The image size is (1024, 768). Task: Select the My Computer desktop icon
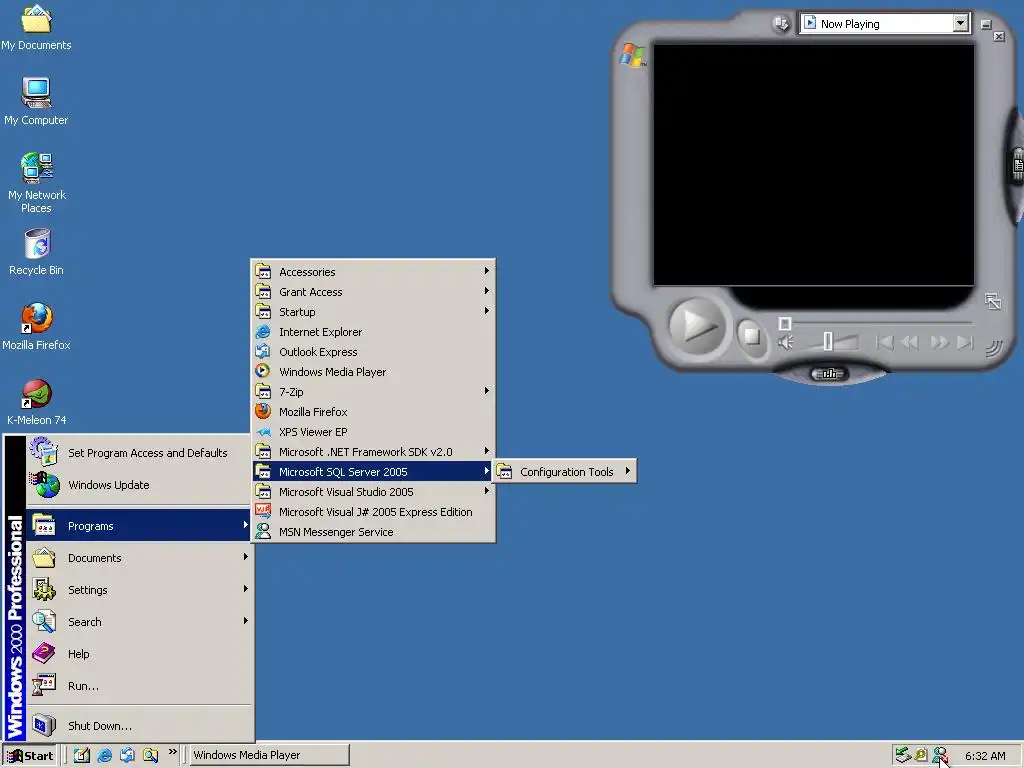coord(36,101)
